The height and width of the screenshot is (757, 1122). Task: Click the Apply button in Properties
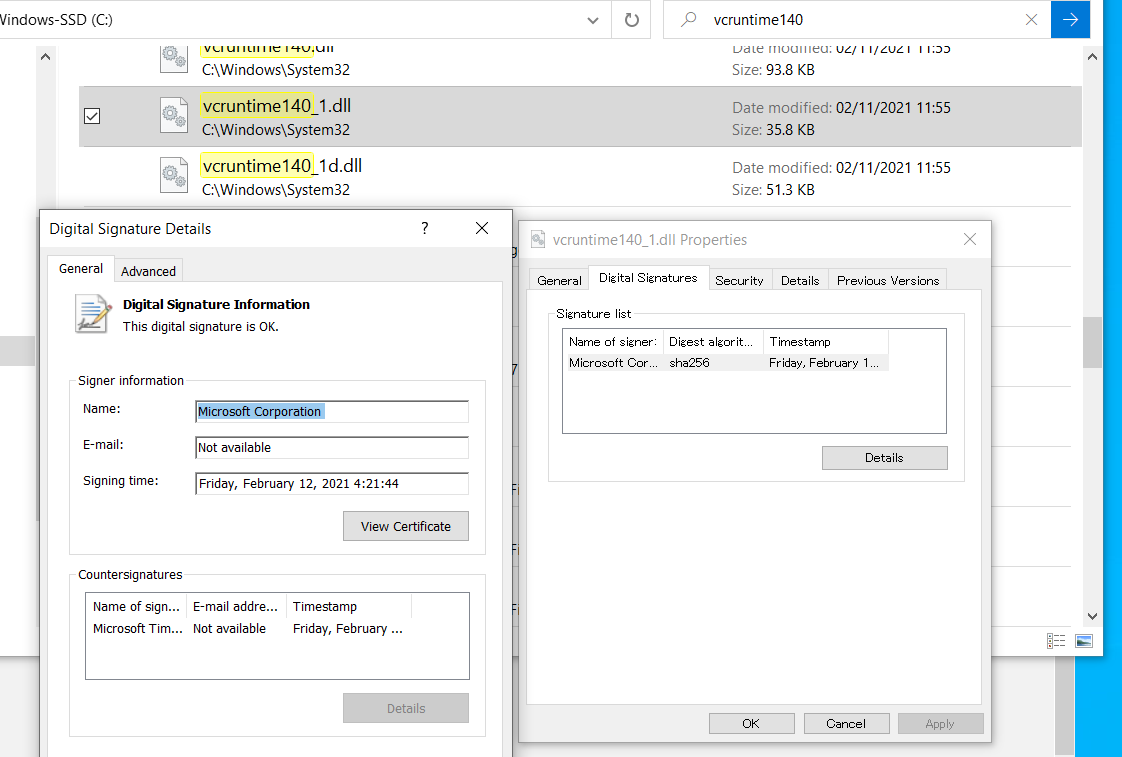point(940,723)
